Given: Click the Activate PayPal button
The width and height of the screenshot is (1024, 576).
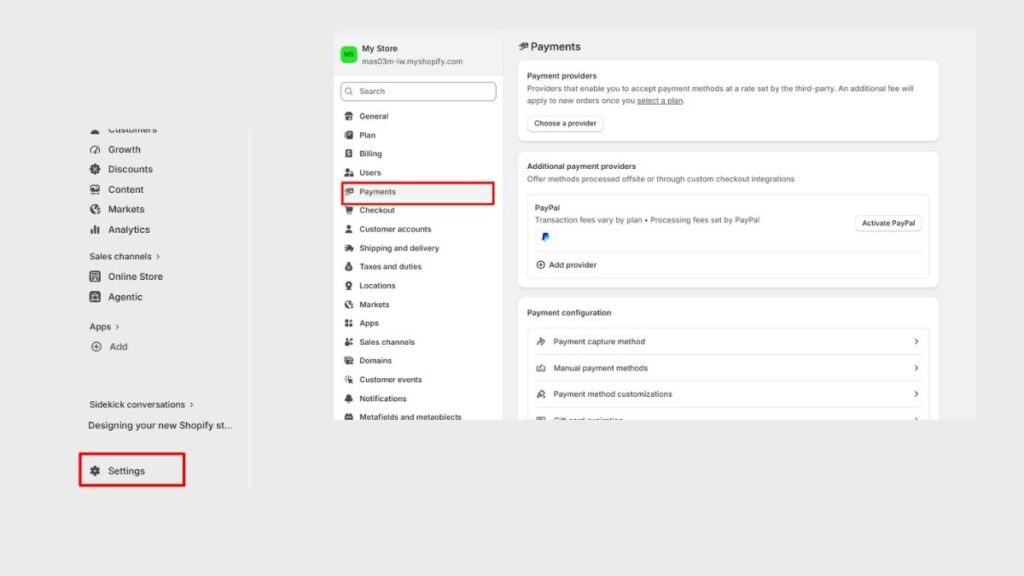Looking at the screenshot, I should click(x=888, y=223).
